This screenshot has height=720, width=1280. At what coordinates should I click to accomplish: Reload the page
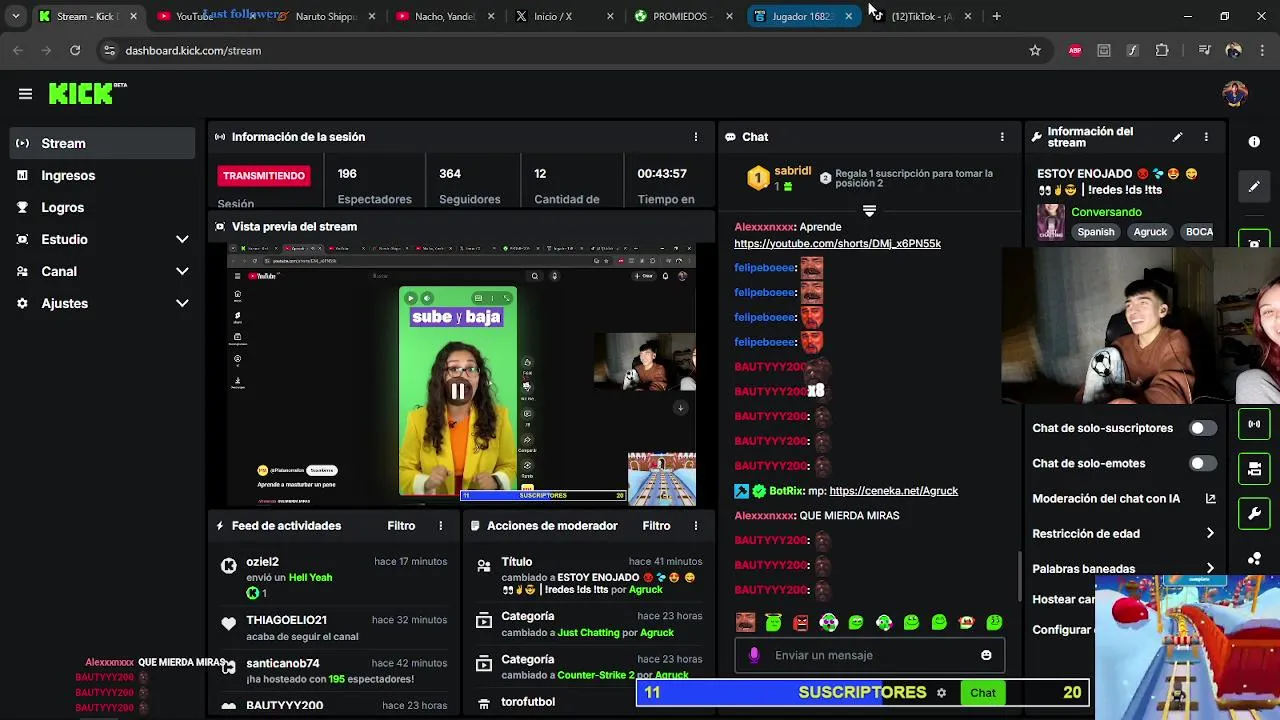[75, 50]
